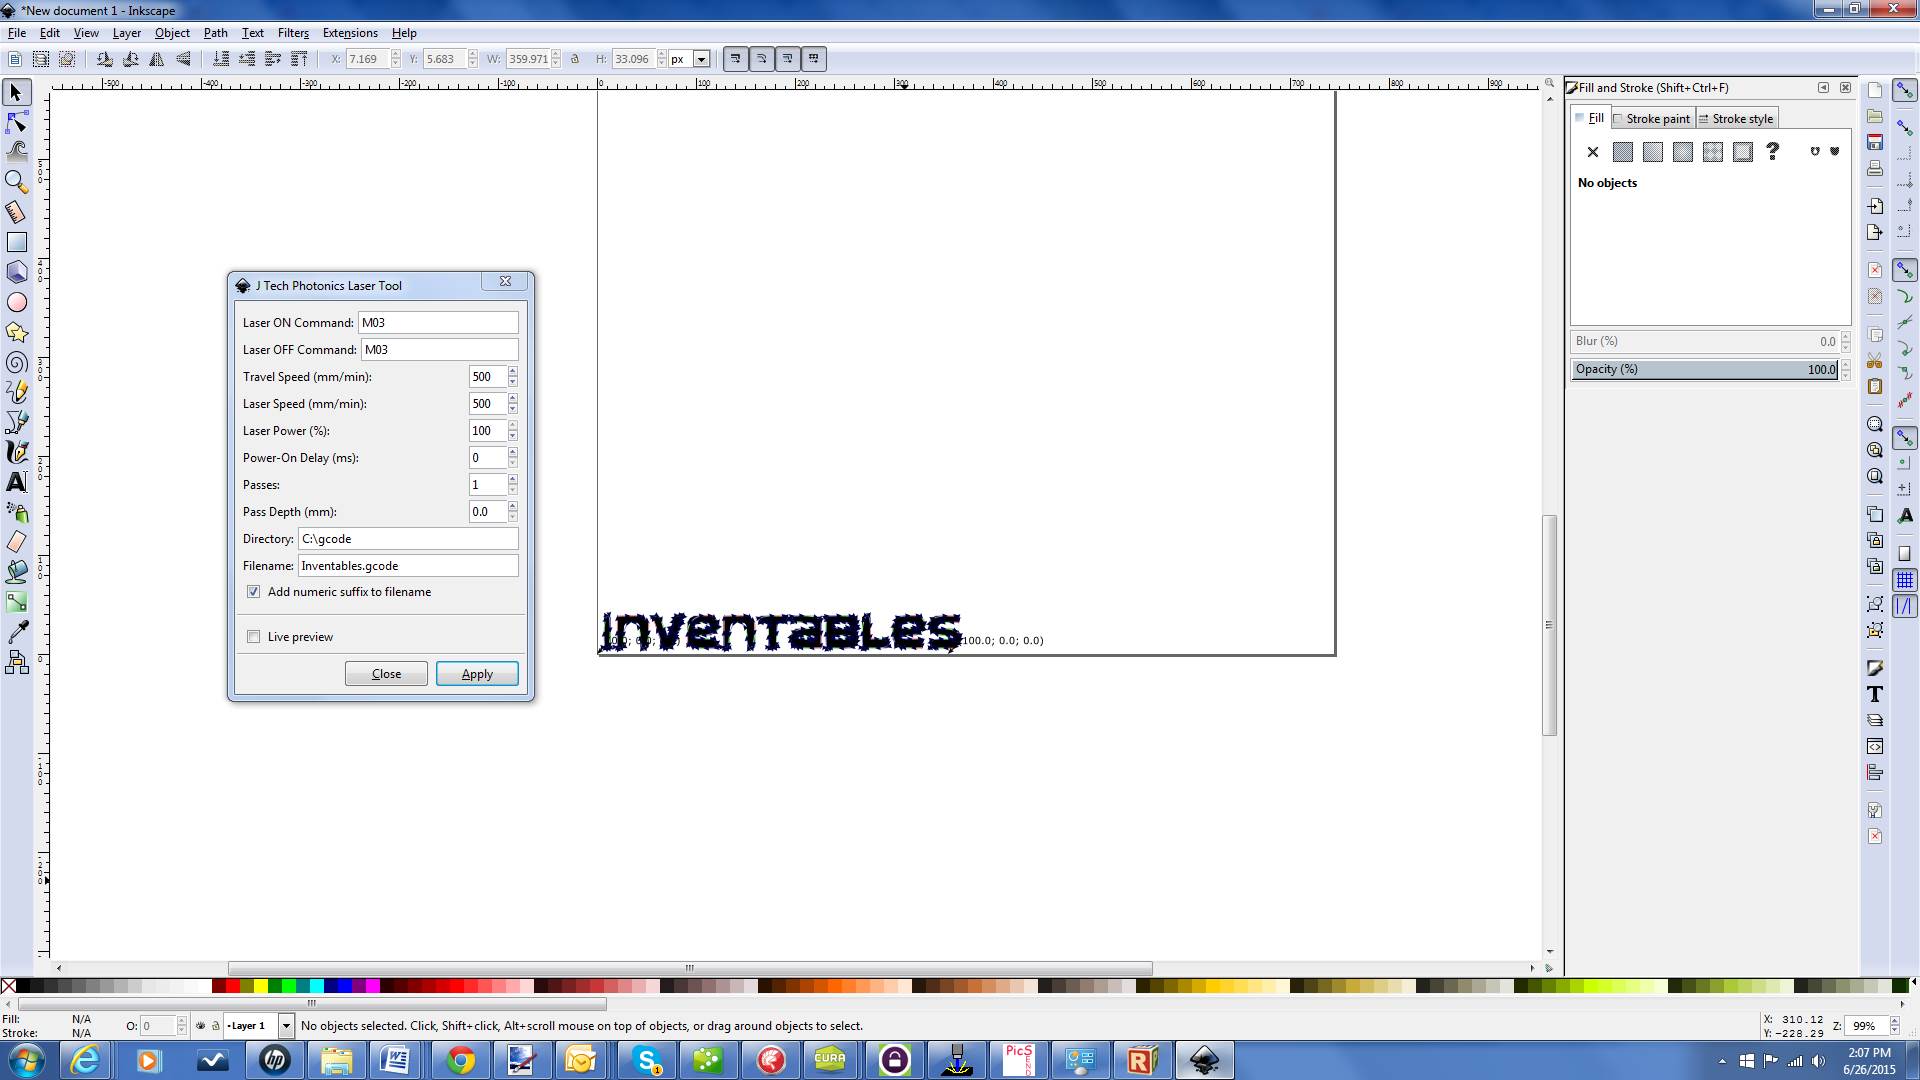Activate the Text tool in the toolbox
The width and height of the screenshot is (1920, 1080).
click(17, 482)
